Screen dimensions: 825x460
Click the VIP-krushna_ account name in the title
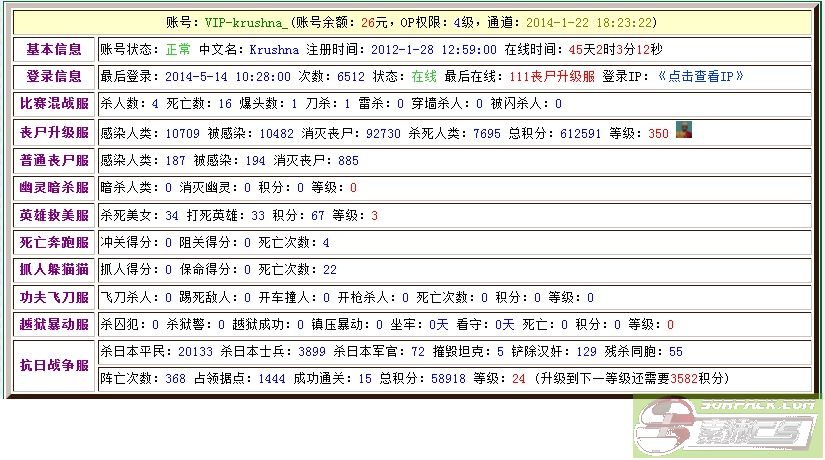(x=246, y=22)
